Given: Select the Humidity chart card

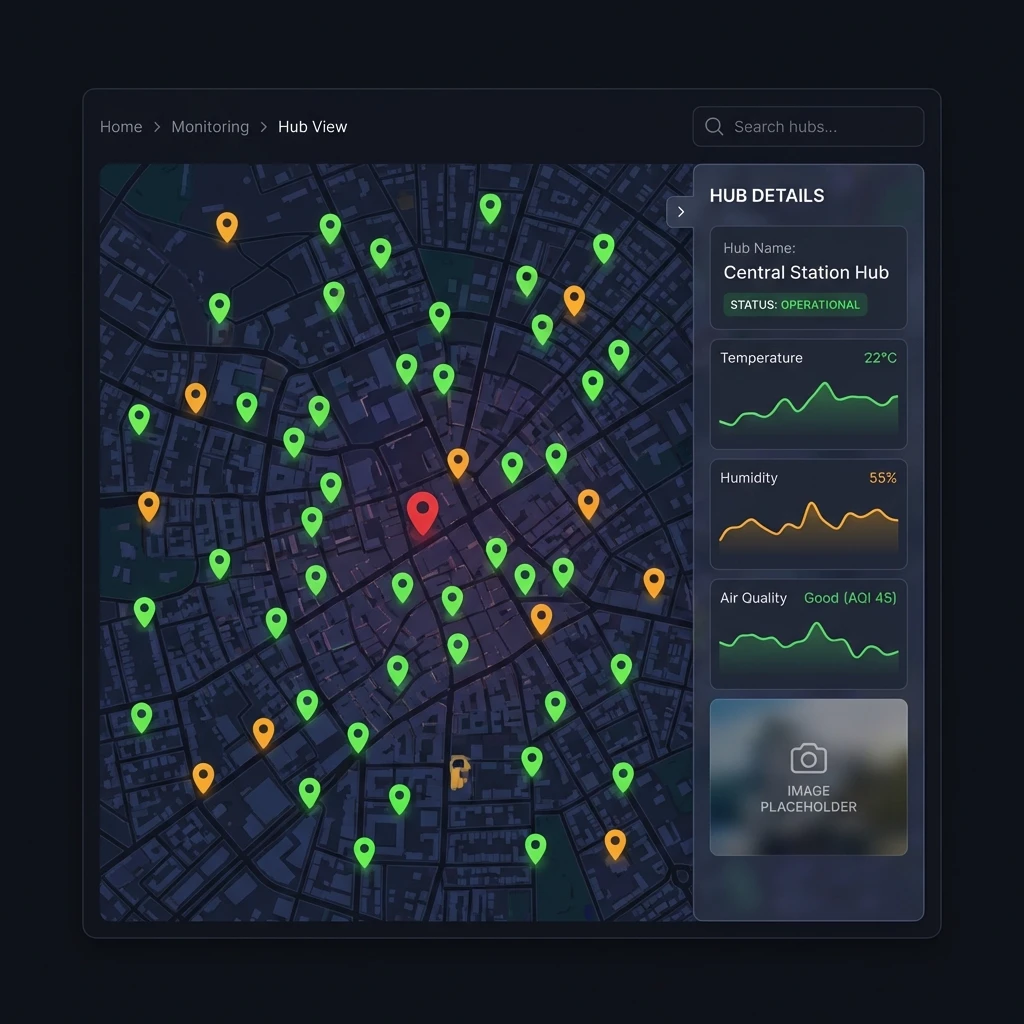Looking at the screenshot, I should point(808,514).
